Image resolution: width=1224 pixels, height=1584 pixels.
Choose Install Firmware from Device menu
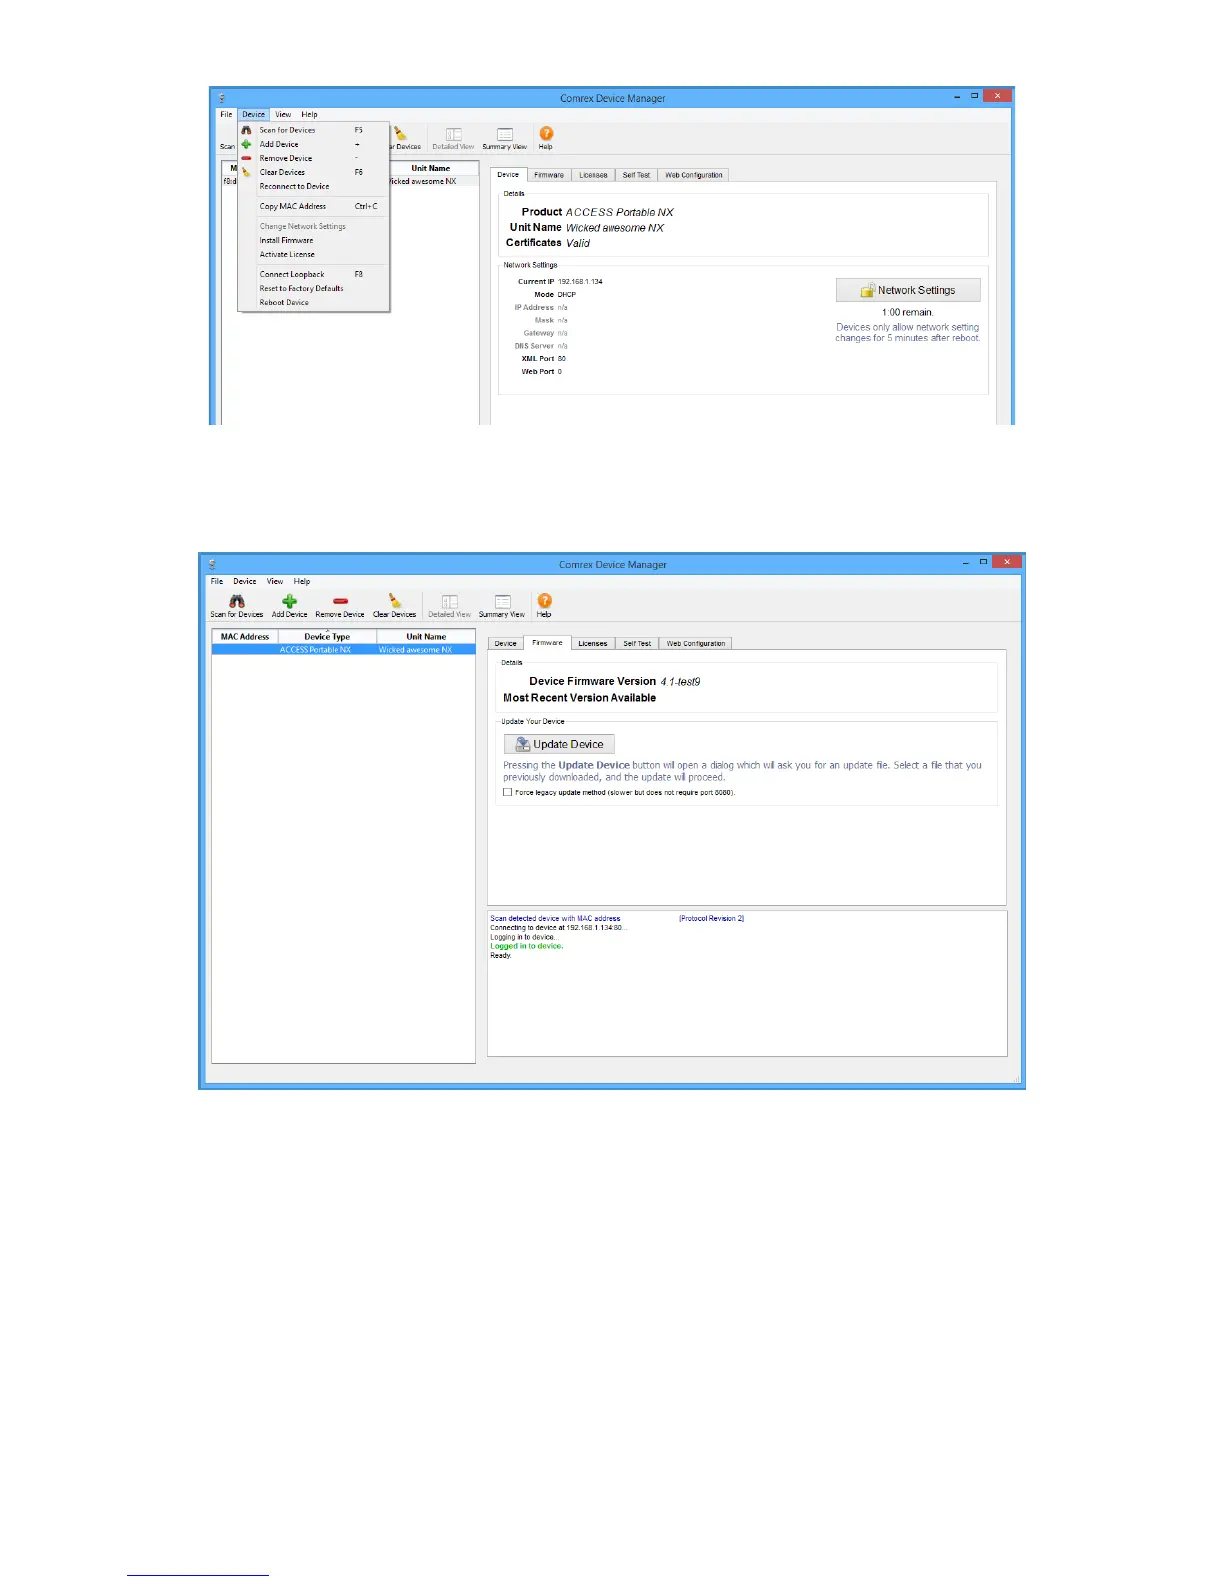coord(313,240)
